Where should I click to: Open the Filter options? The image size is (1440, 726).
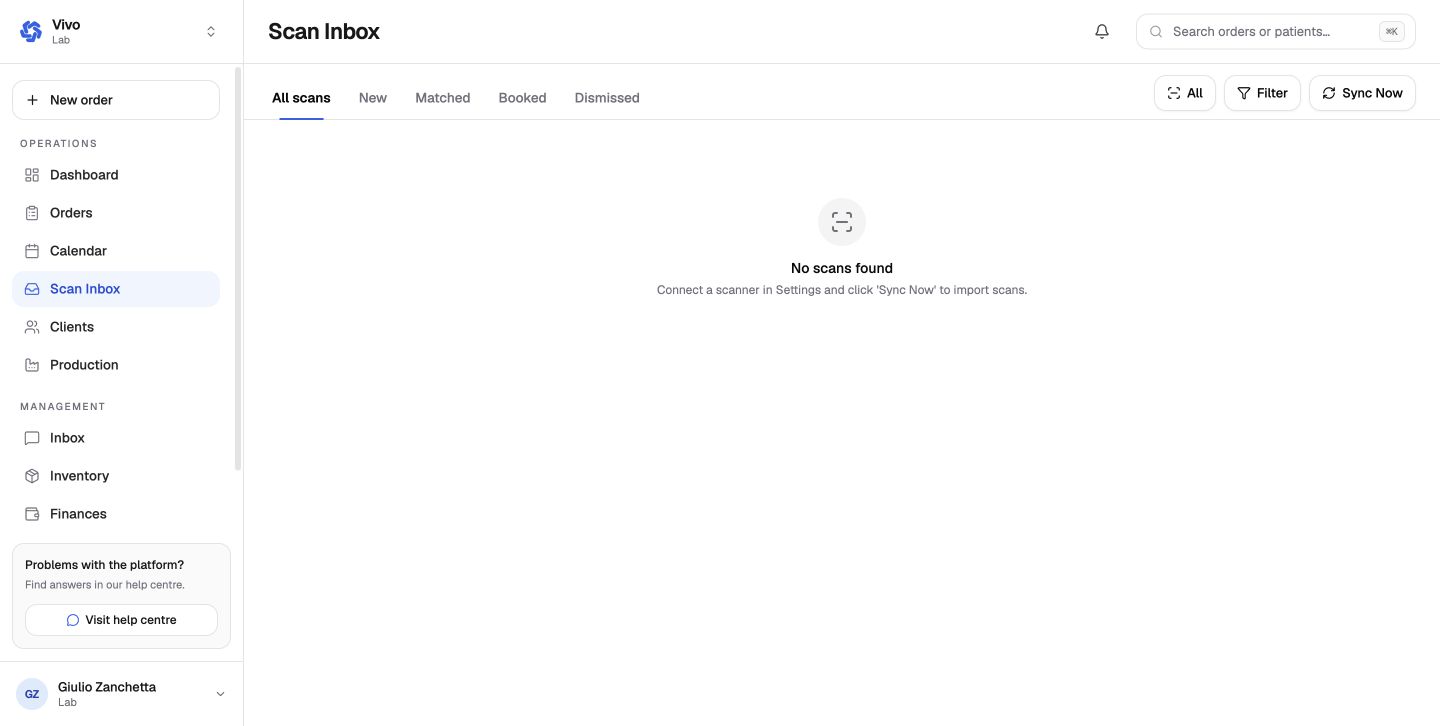(x=1262, y=93)
